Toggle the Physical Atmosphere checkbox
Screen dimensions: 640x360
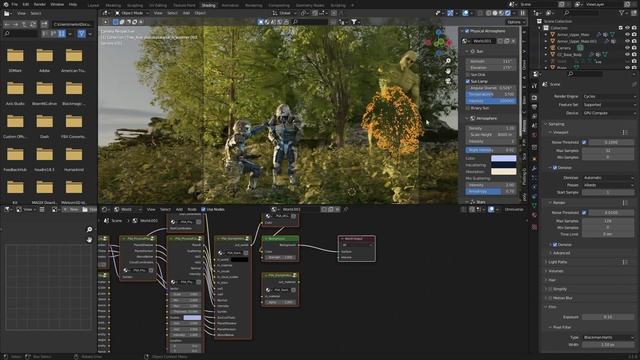point(467,31)
